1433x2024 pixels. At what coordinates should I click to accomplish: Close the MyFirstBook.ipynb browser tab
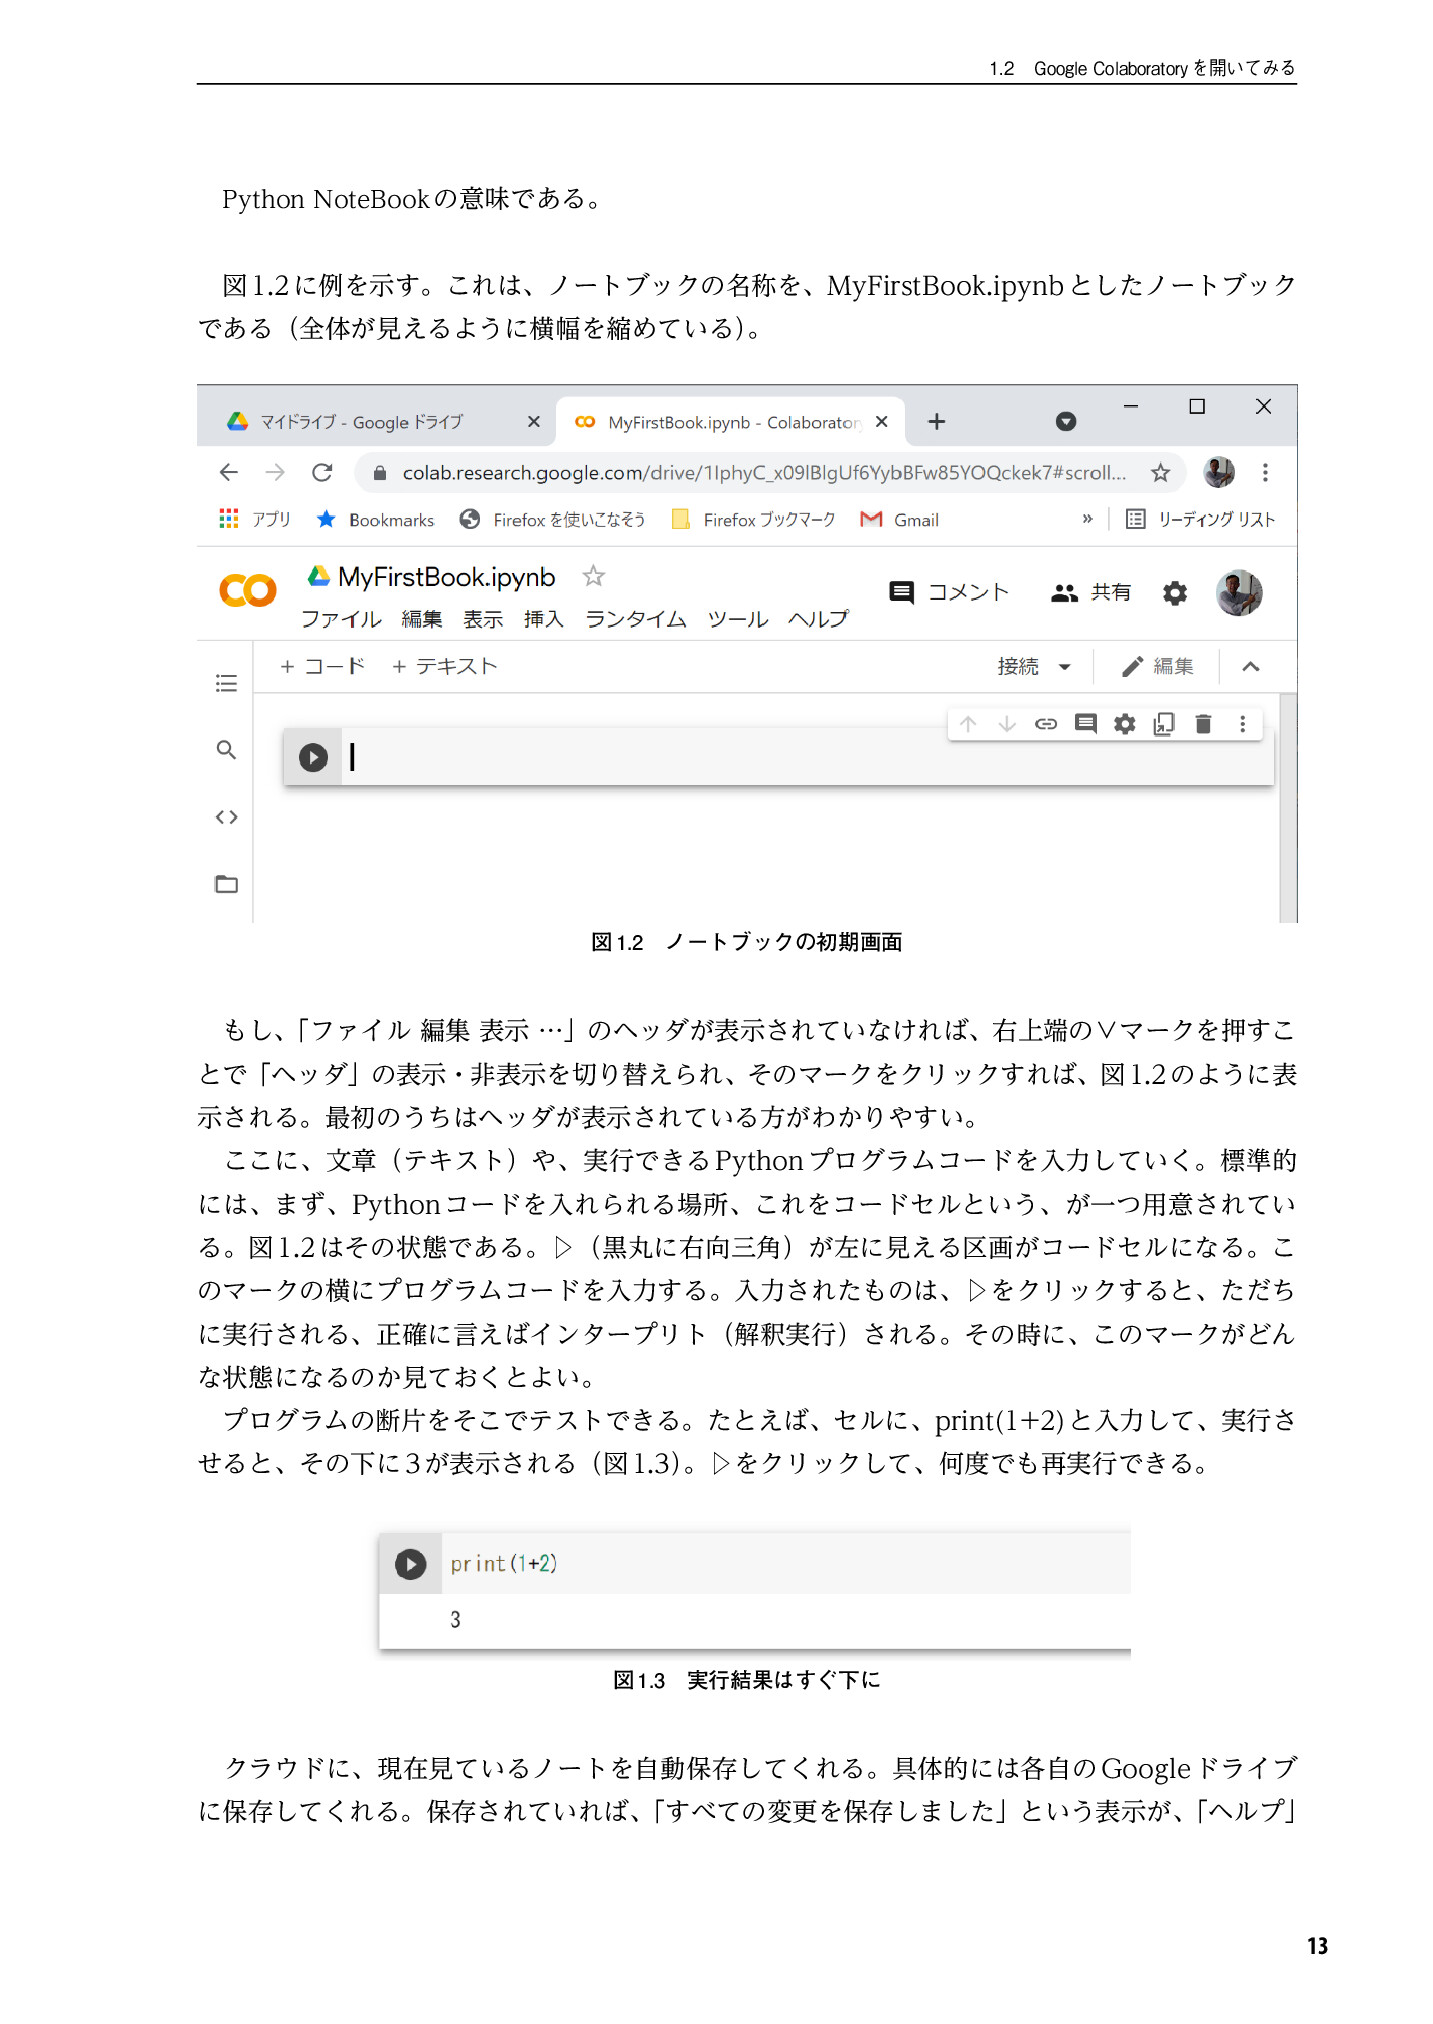coord(881,422)
